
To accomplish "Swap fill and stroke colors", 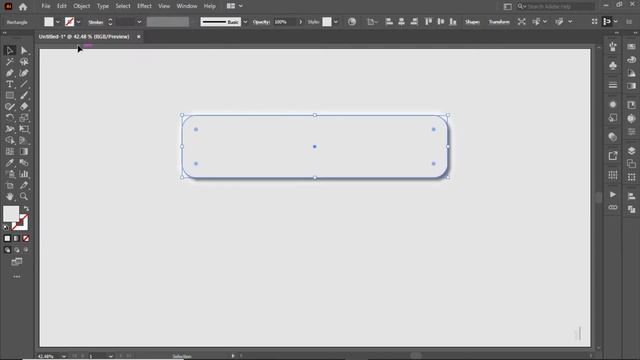I will click(x=27, y=209).
